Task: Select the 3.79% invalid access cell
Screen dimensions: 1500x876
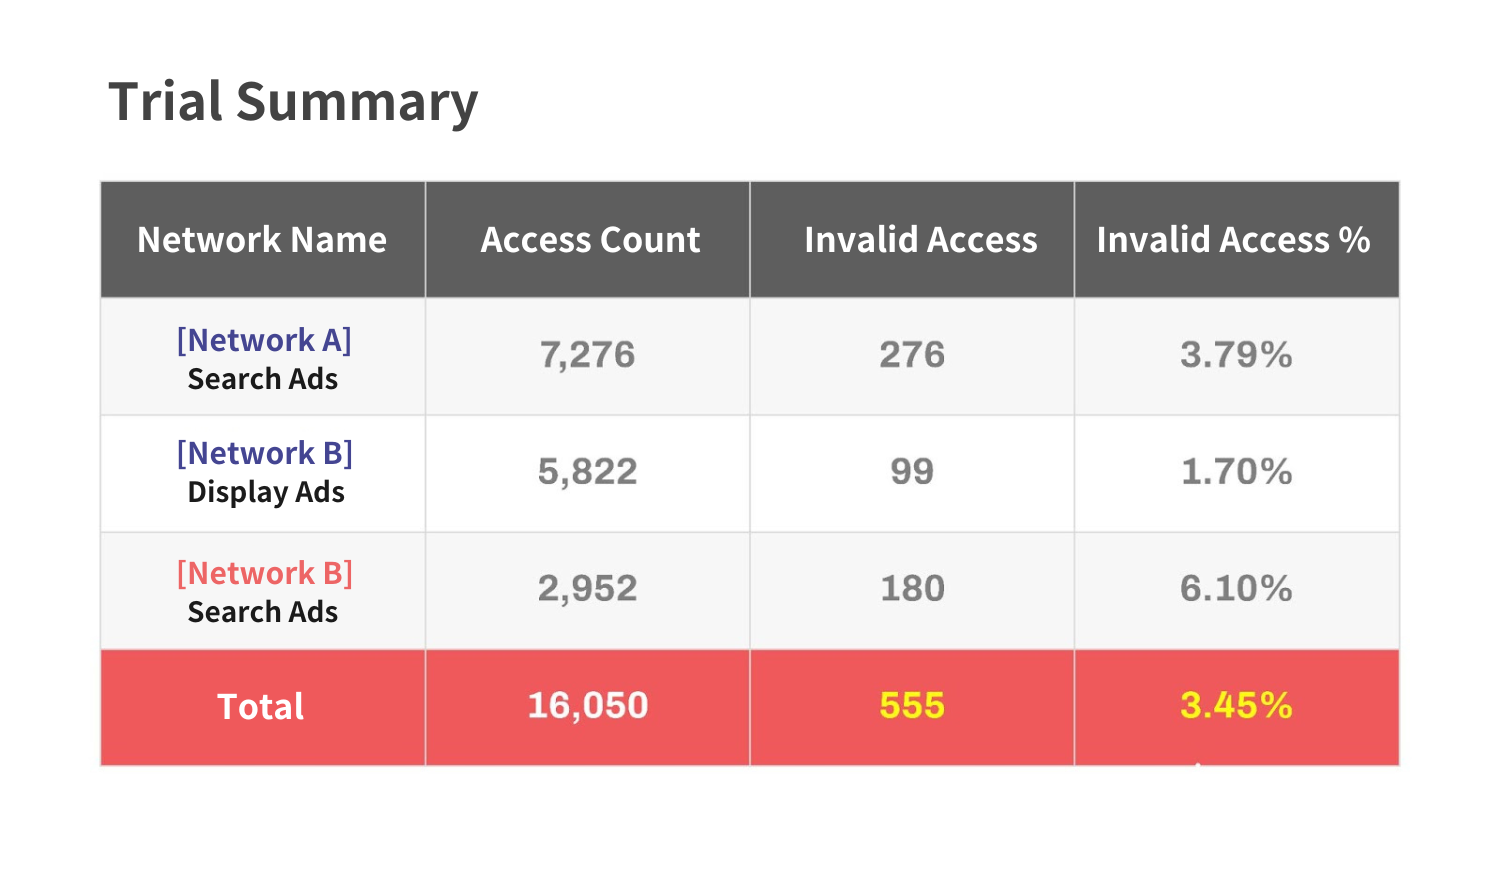Action: tap(1236, 355)
